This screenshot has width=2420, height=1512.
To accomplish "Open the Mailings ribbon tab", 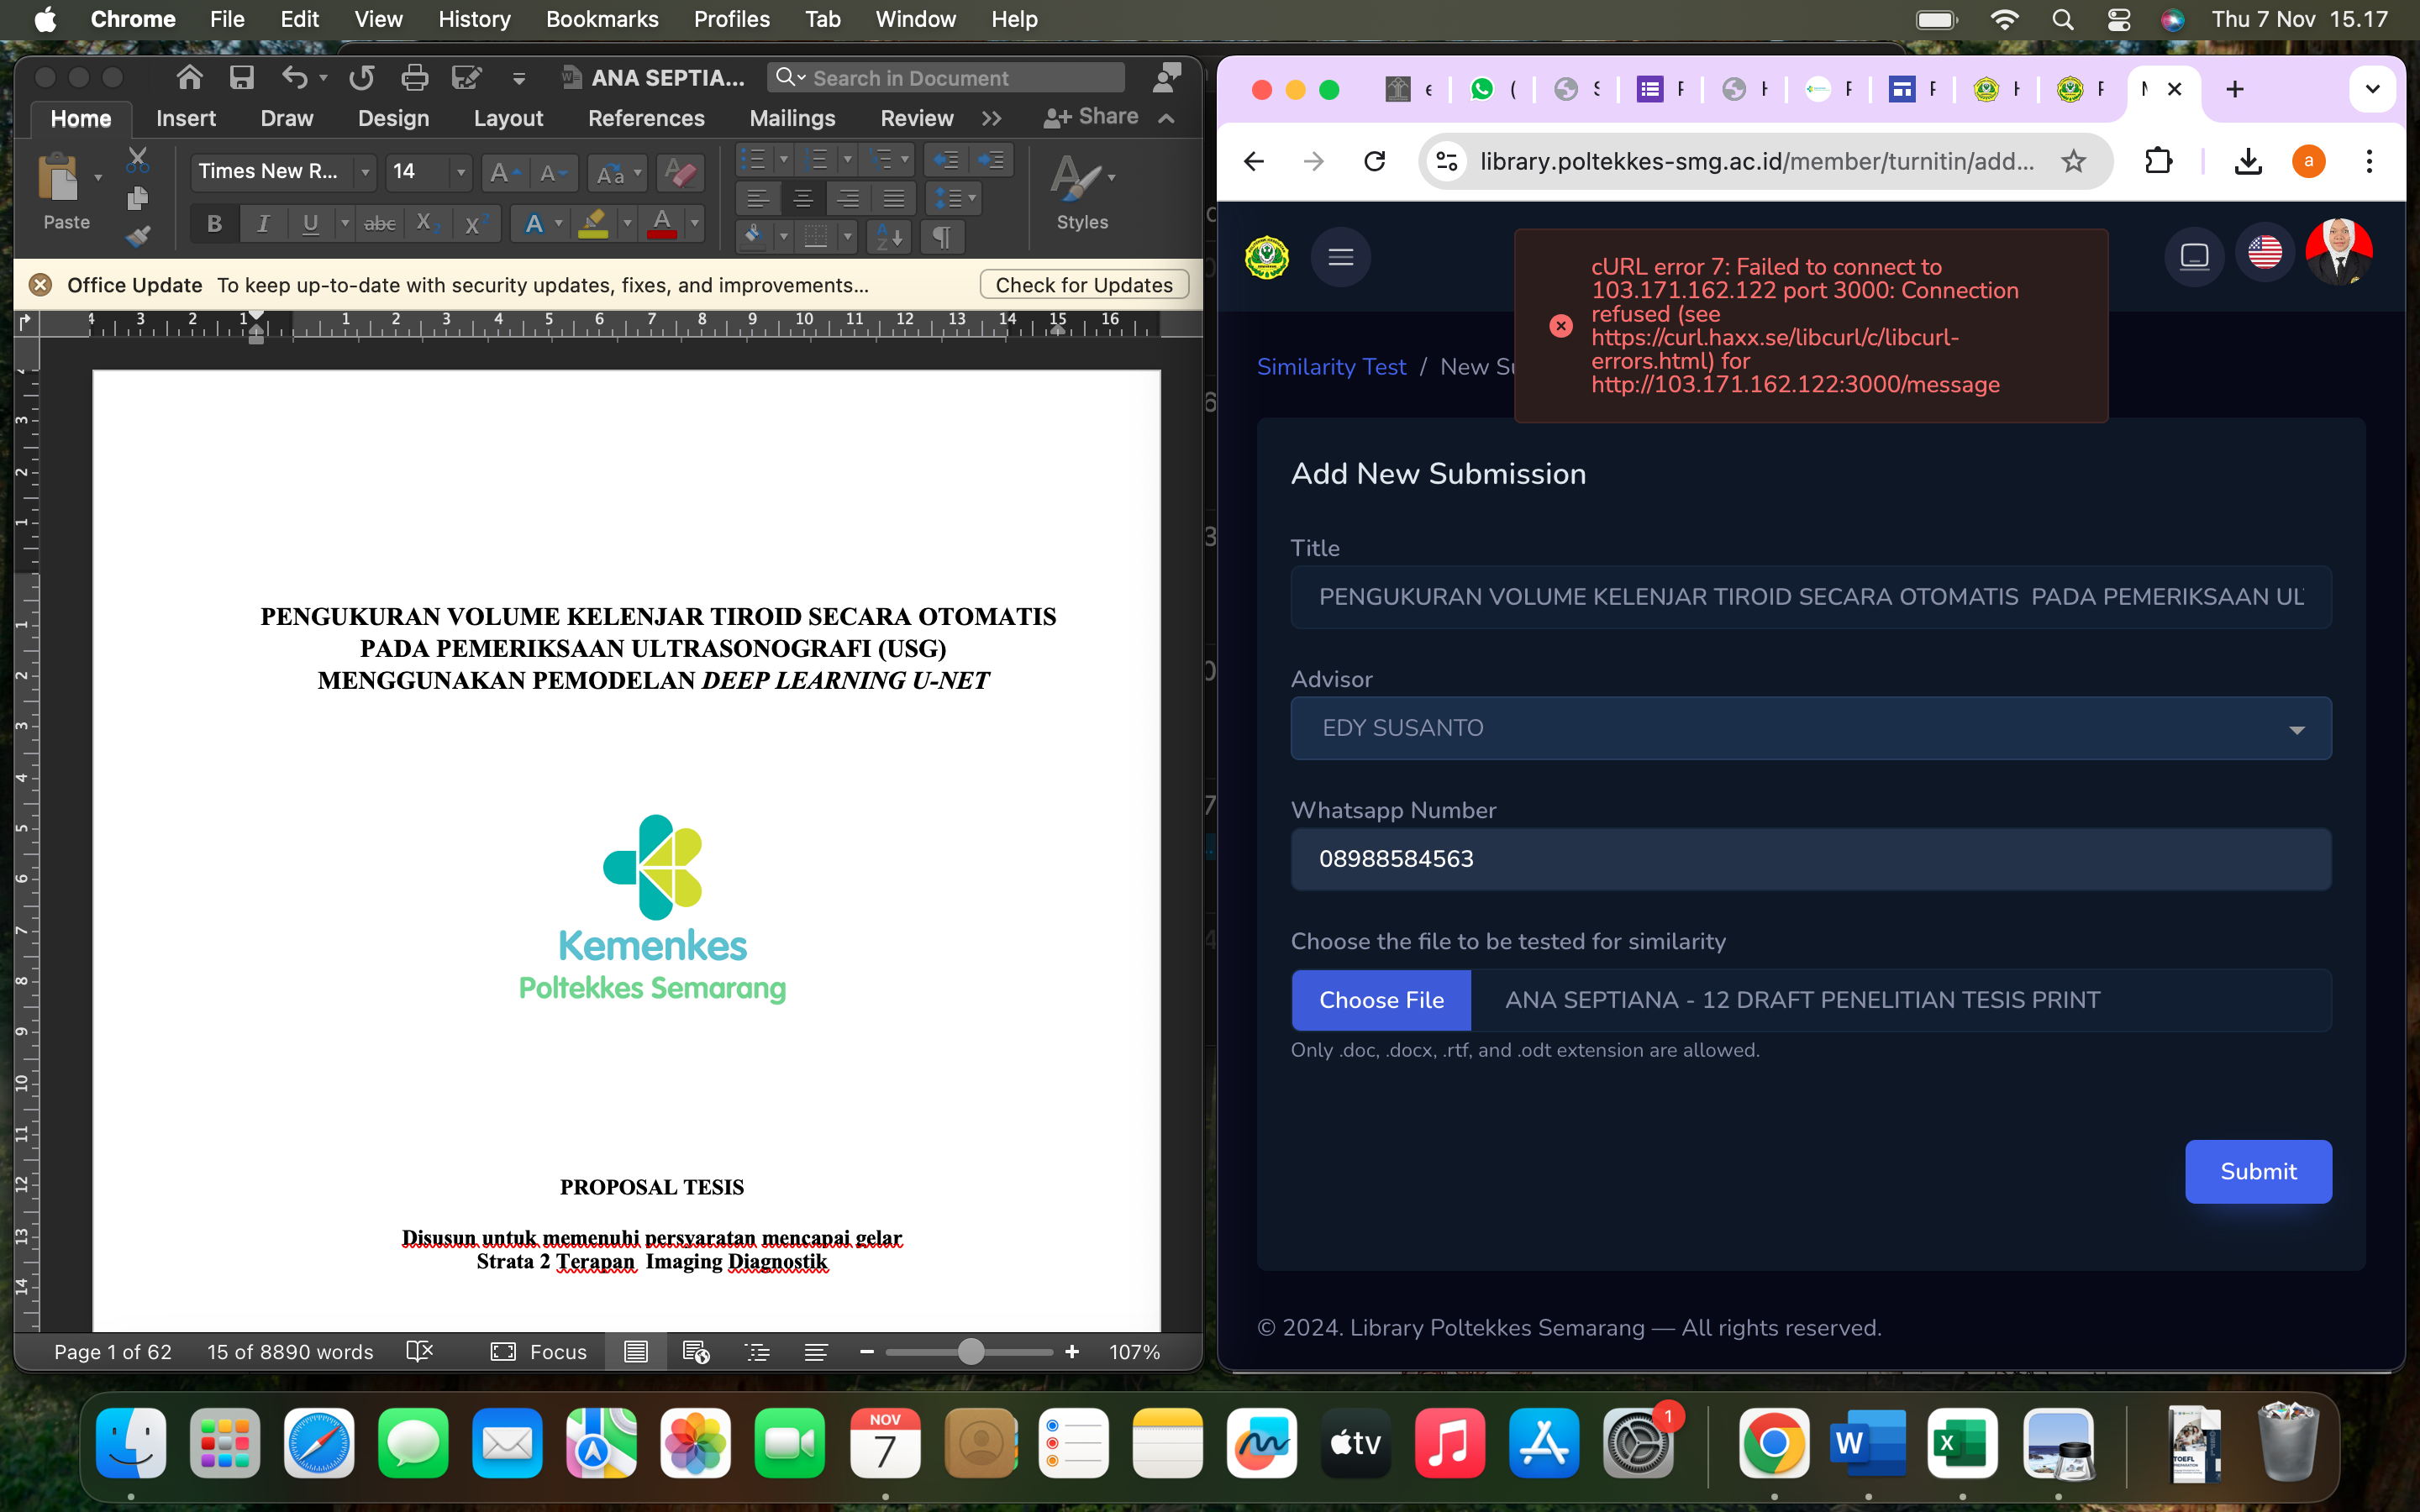I will coord(792,118).
